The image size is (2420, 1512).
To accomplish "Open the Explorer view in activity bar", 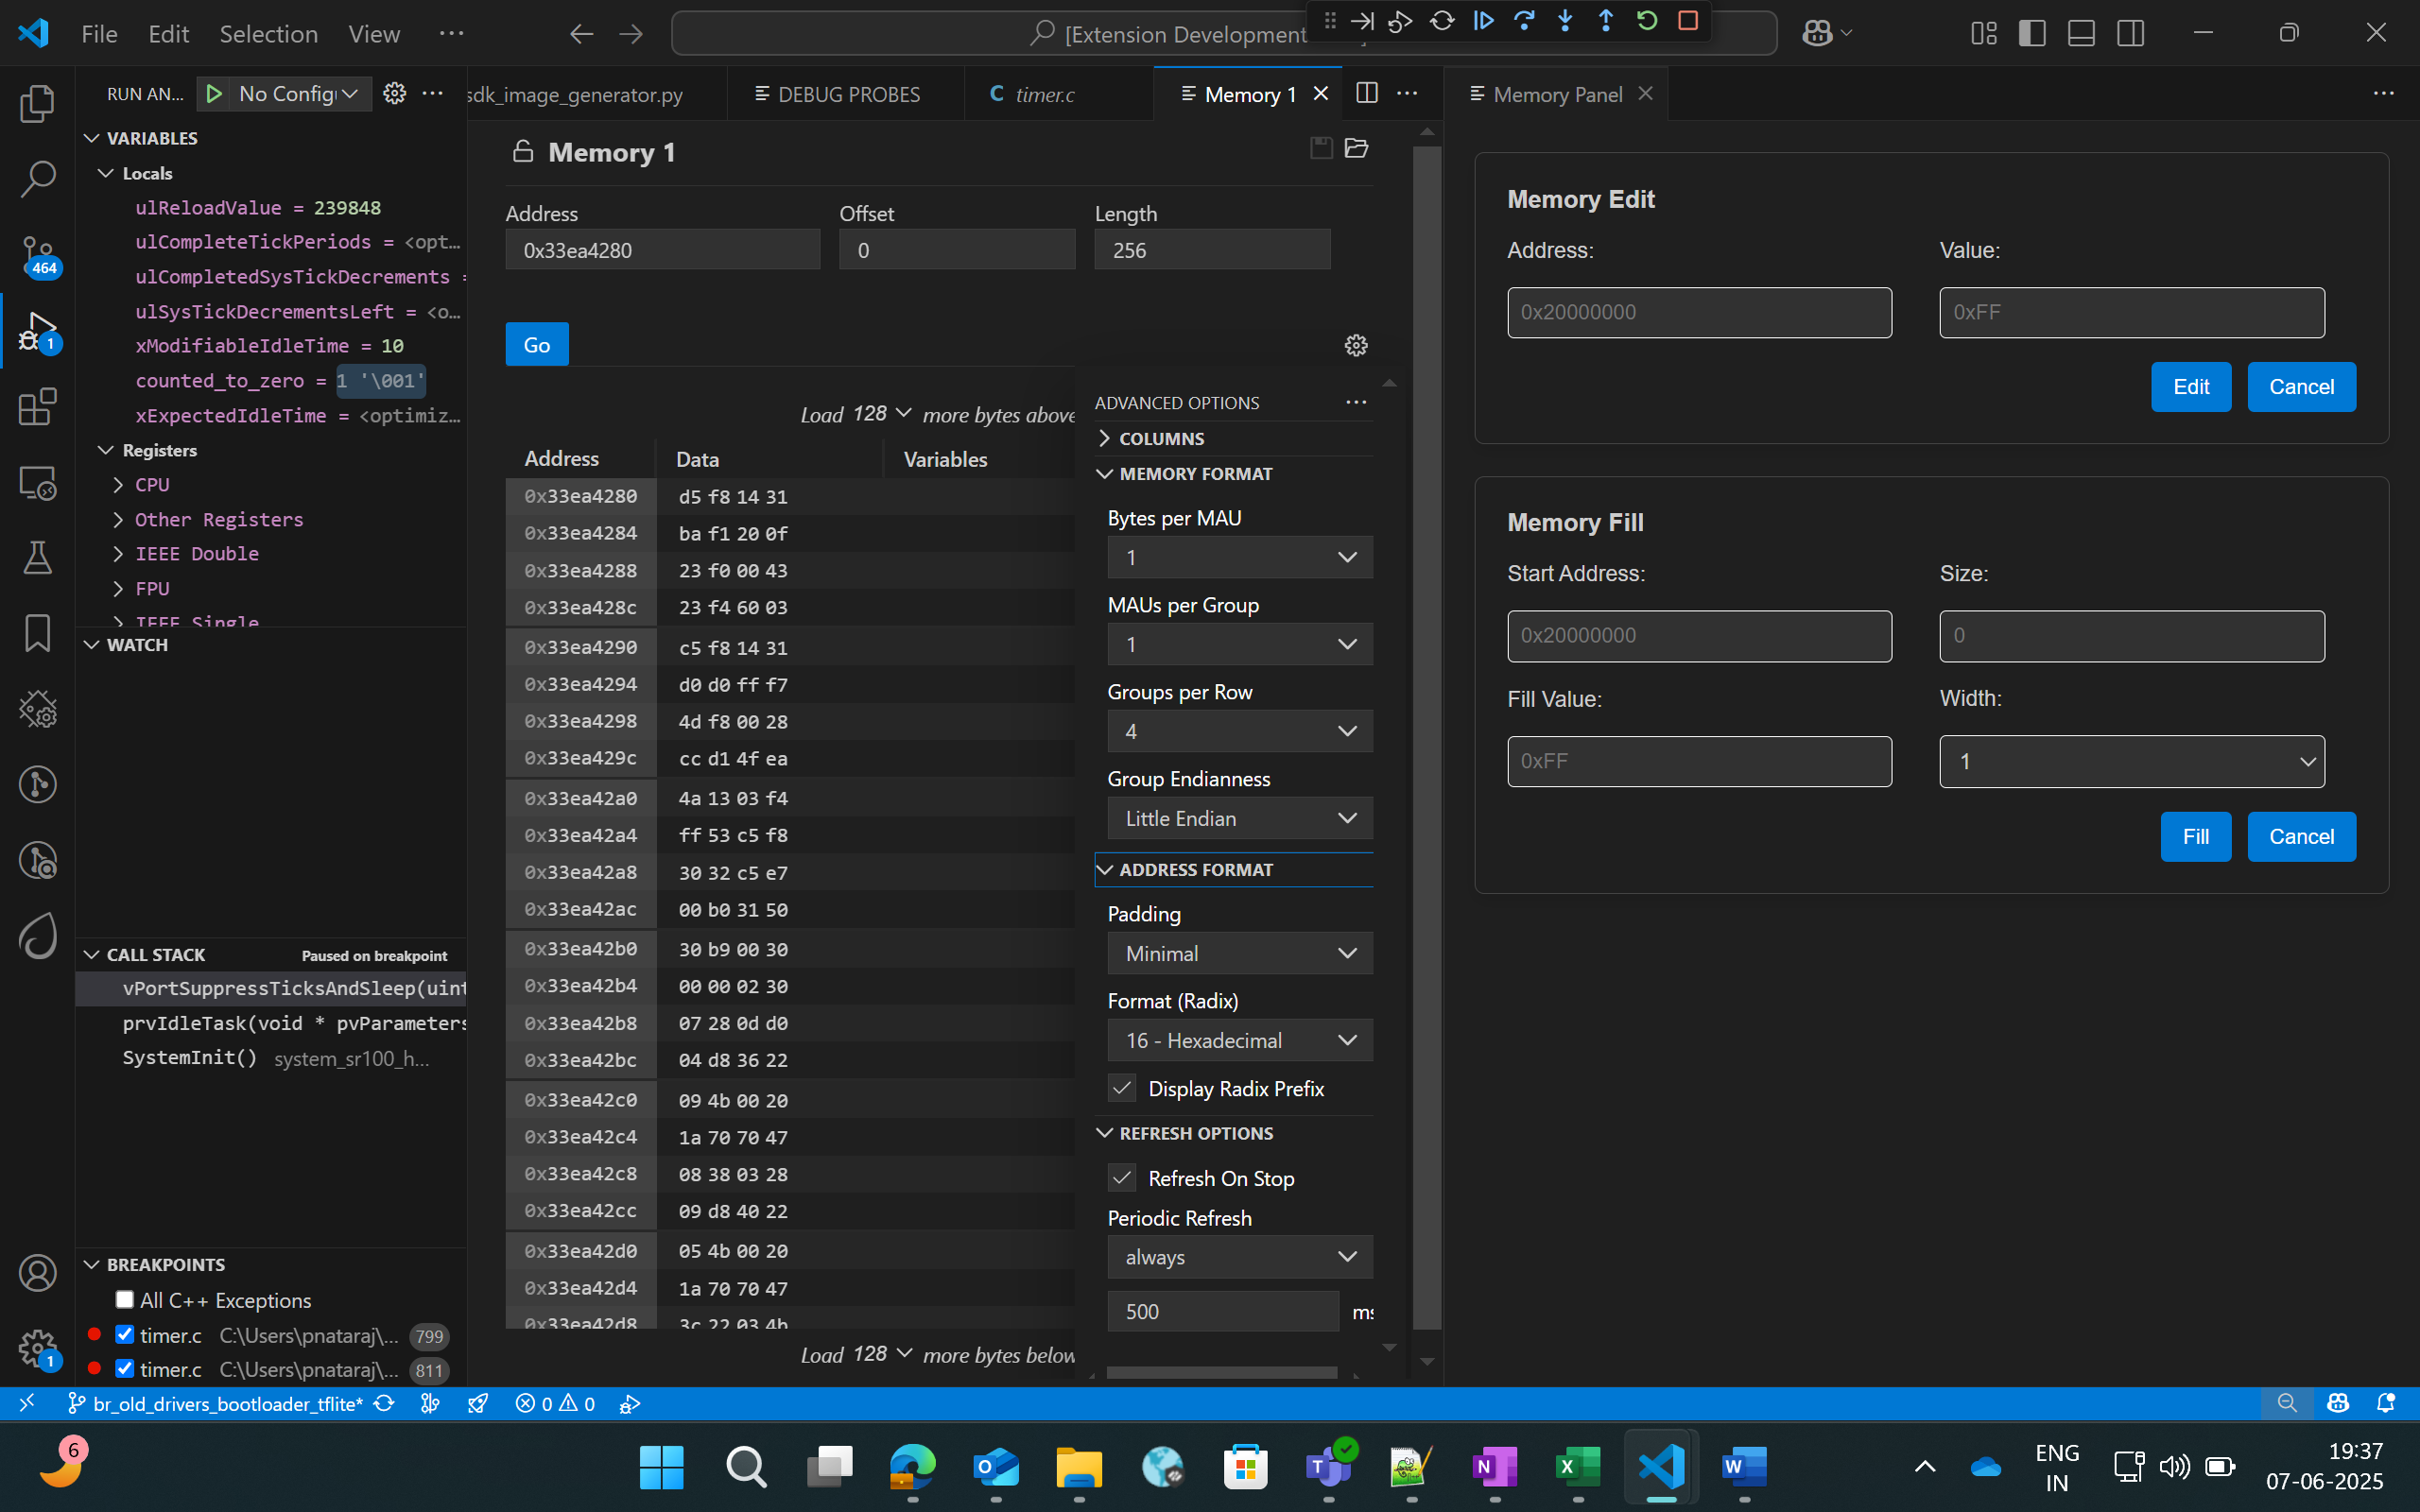I will (x=37, y=104).
